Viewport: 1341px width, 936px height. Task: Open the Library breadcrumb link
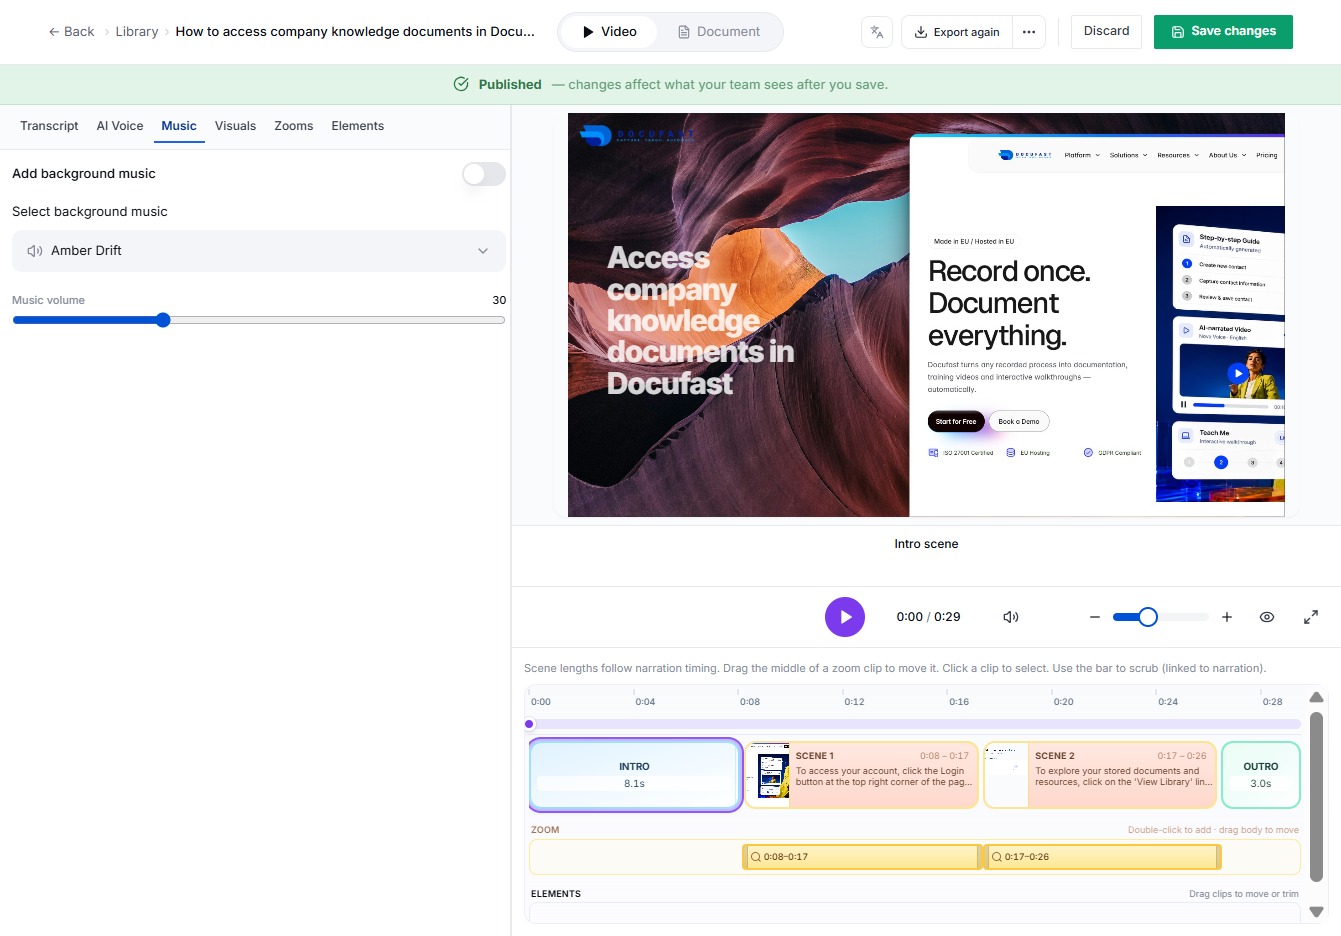(137, 32)
